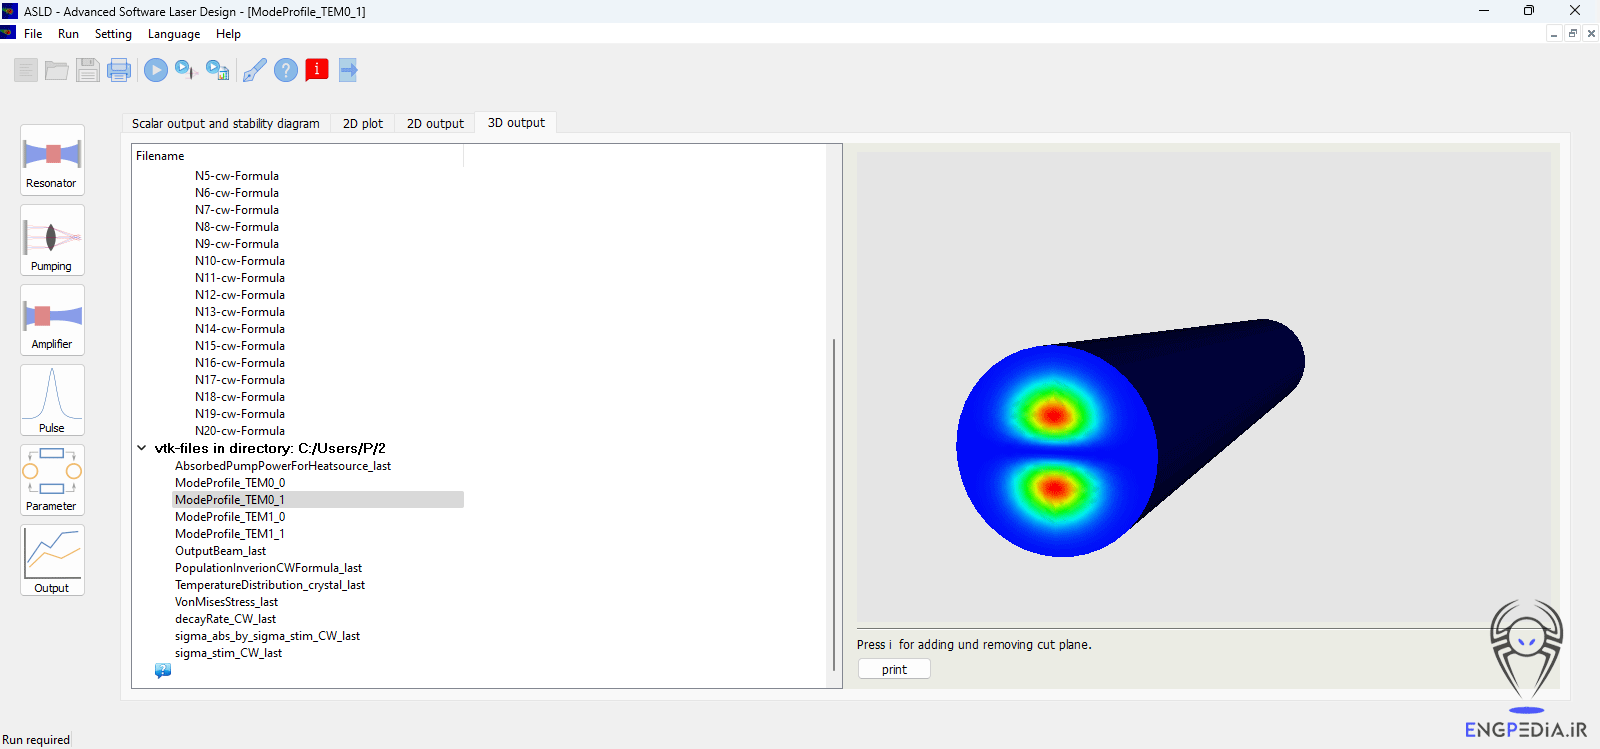
Task: Open the Output module
Action: [52, 560]
